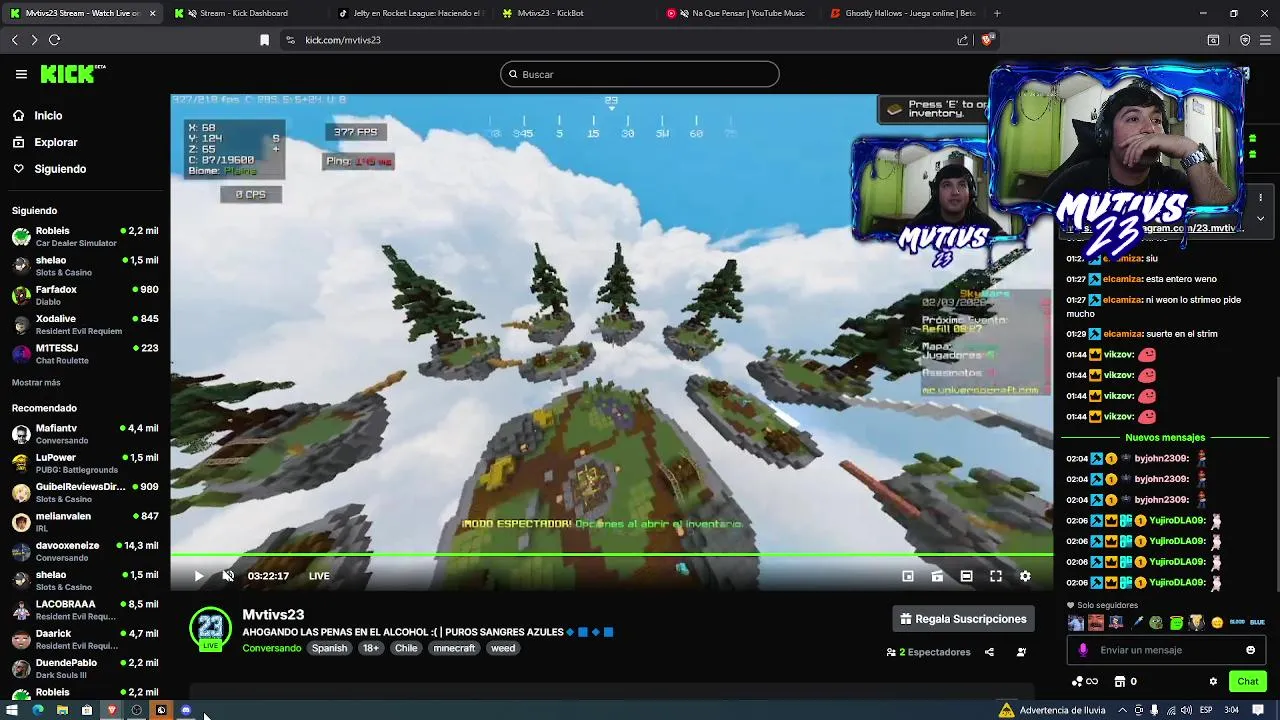1280x720 pixels.
Task: Click the Mvtivs23 live profile avatar
Action: [x=210, y=628]
